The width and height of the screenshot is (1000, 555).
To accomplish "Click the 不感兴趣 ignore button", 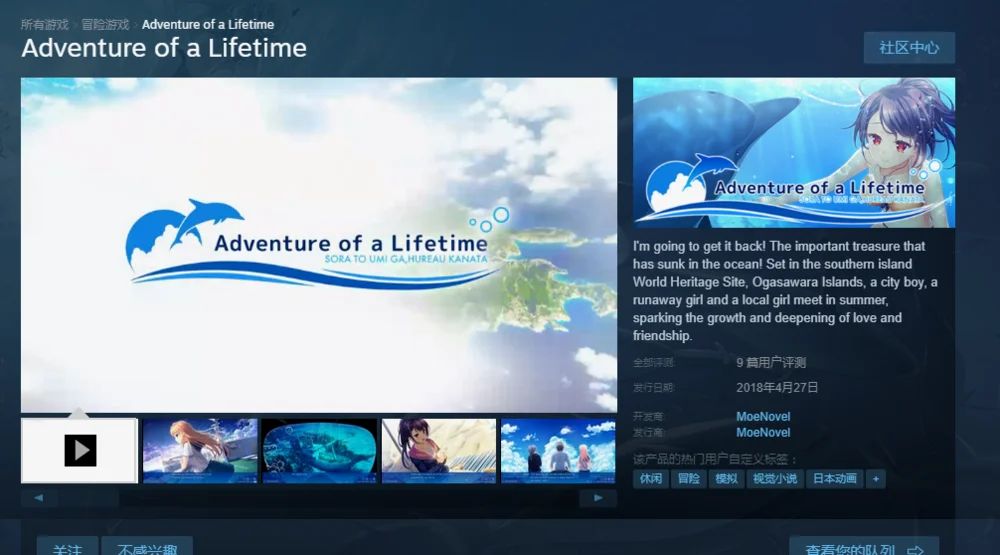I will click(147, 547).
